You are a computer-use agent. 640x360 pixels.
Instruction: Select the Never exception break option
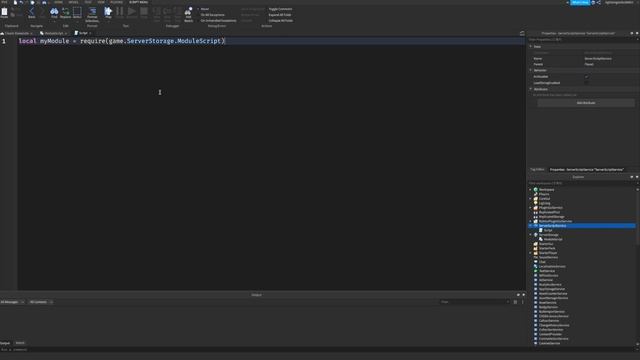point(204,9)
